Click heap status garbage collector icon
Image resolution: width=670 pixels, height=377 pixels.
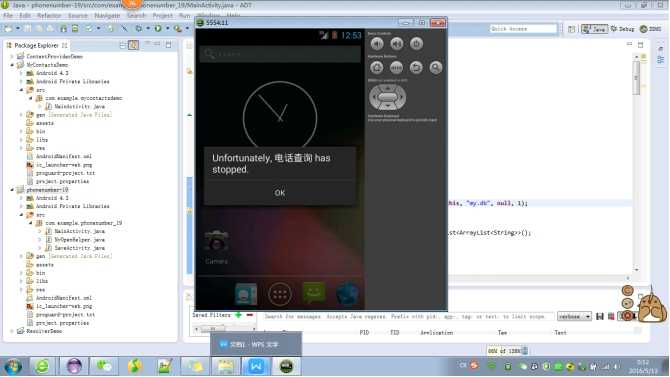click(525, 351)
